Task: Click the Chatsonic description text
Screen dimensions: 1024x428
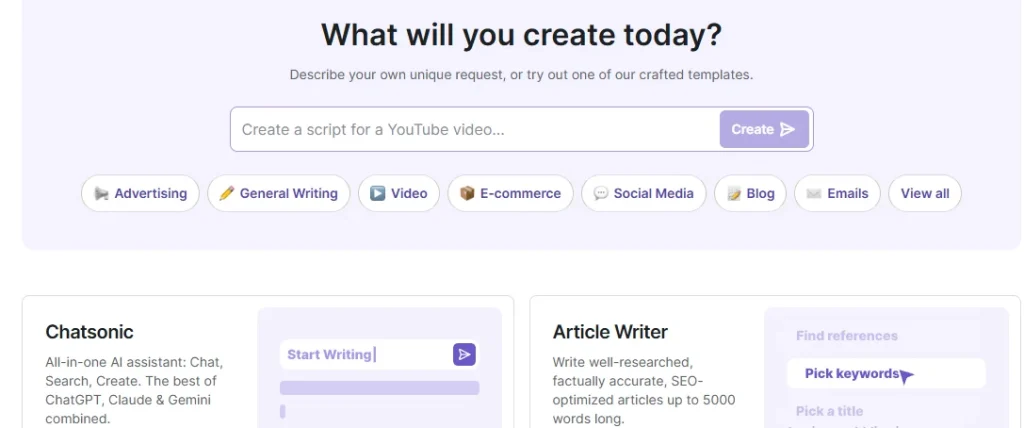Action: tap(134, 390)
